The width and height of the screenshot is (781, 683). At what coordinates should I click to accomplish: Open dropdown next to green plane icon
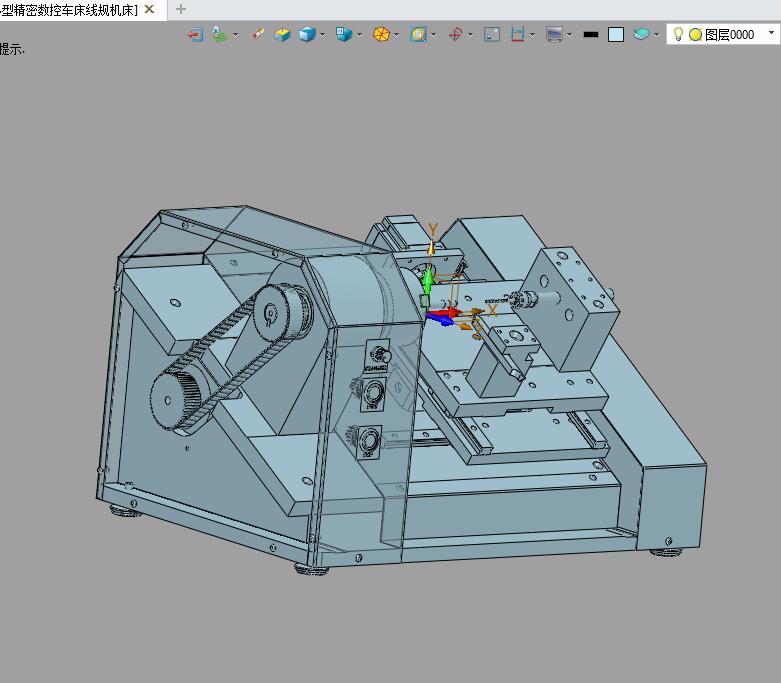236,35
